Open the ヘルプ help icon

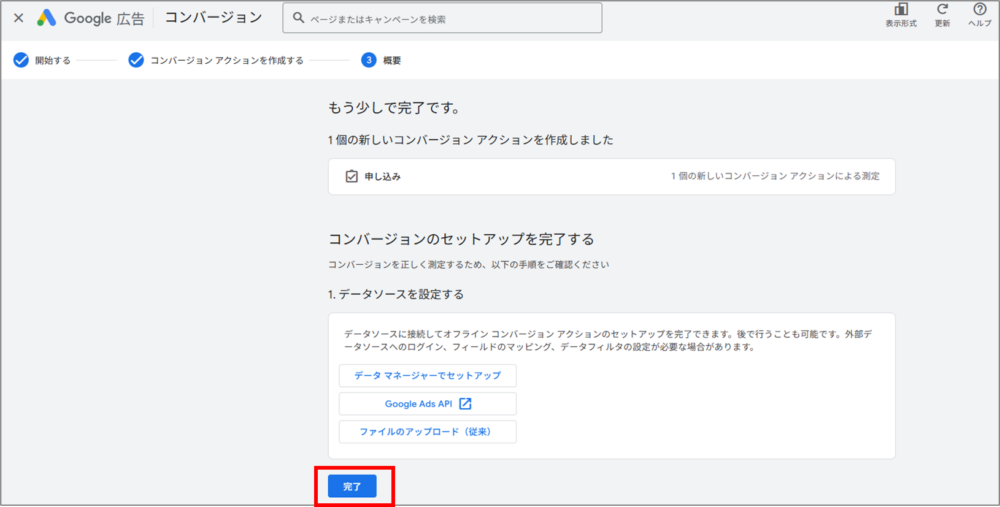click(x=980, y=10)
